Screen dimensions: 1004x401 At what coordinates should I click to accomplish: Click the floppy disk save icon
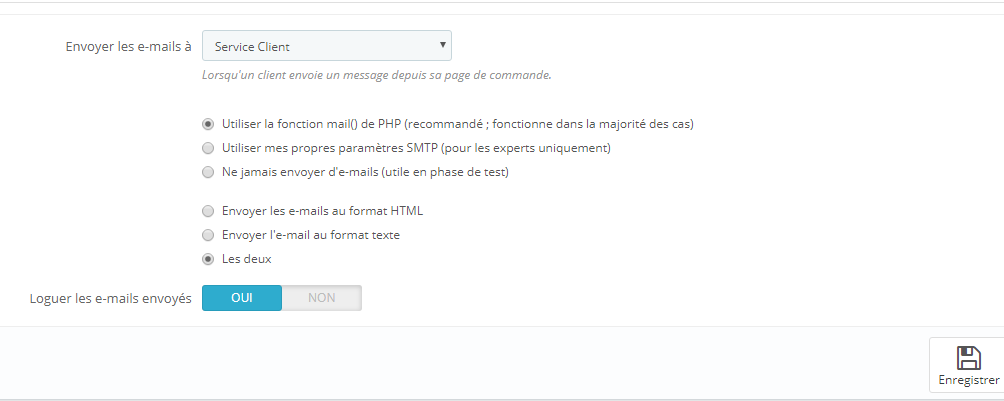tap(968, 358)
